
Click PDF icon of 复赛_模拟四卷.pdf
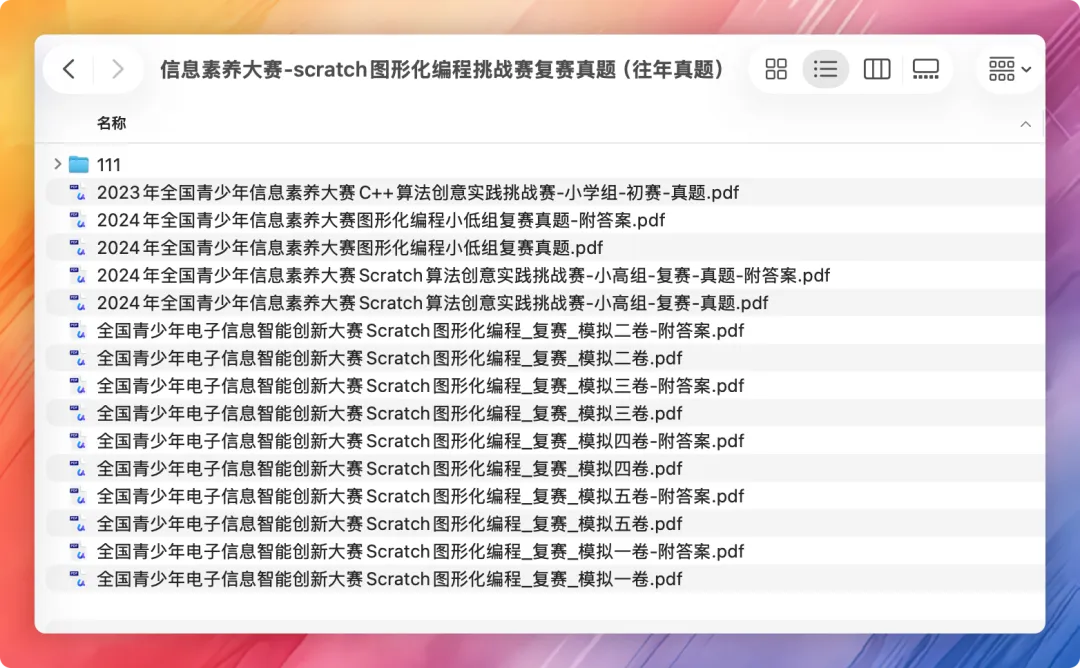(78, 468)
